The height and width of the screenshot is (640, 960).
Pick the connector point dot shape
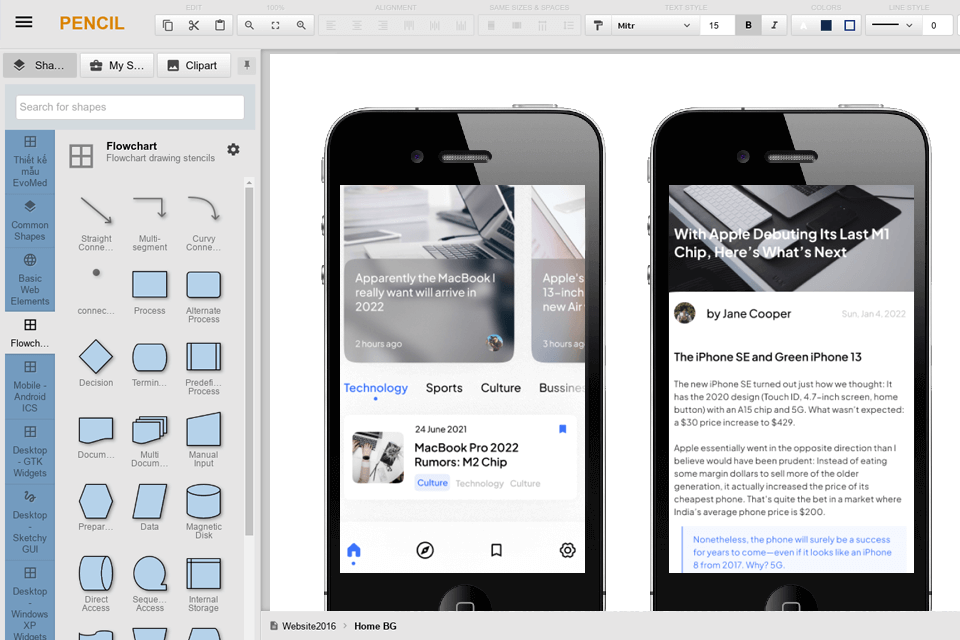click(x=96, y=291)
